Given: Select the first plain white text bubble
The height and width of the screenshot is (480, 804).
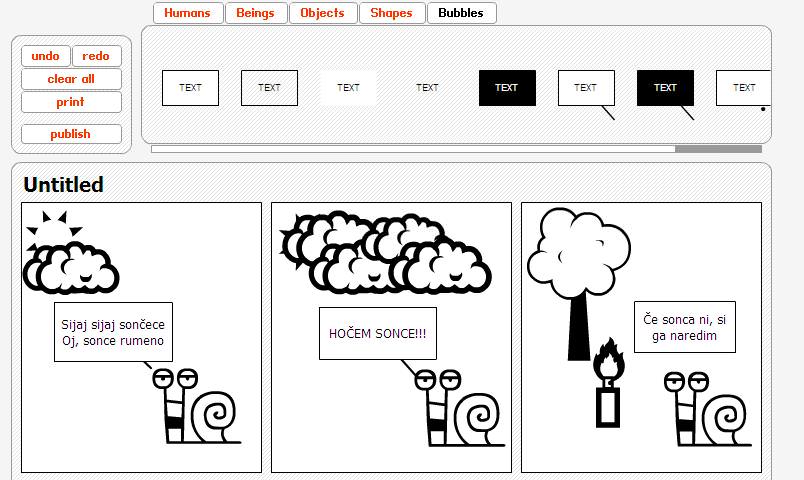Looking at the screenshot, I should coord(190,88).
